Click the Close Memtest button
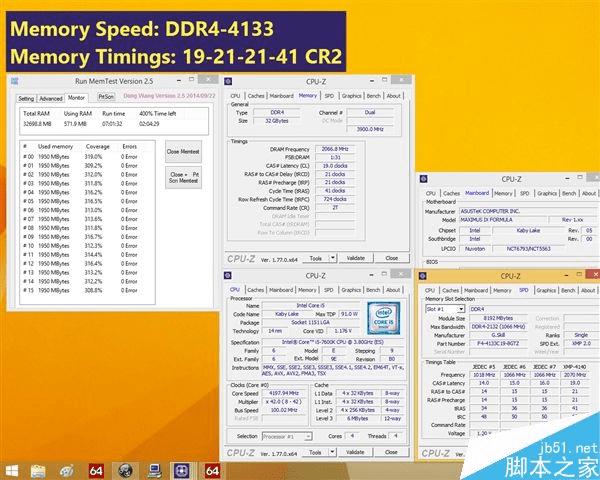Viewport: 600px width, 480px height. click(183, 152)
